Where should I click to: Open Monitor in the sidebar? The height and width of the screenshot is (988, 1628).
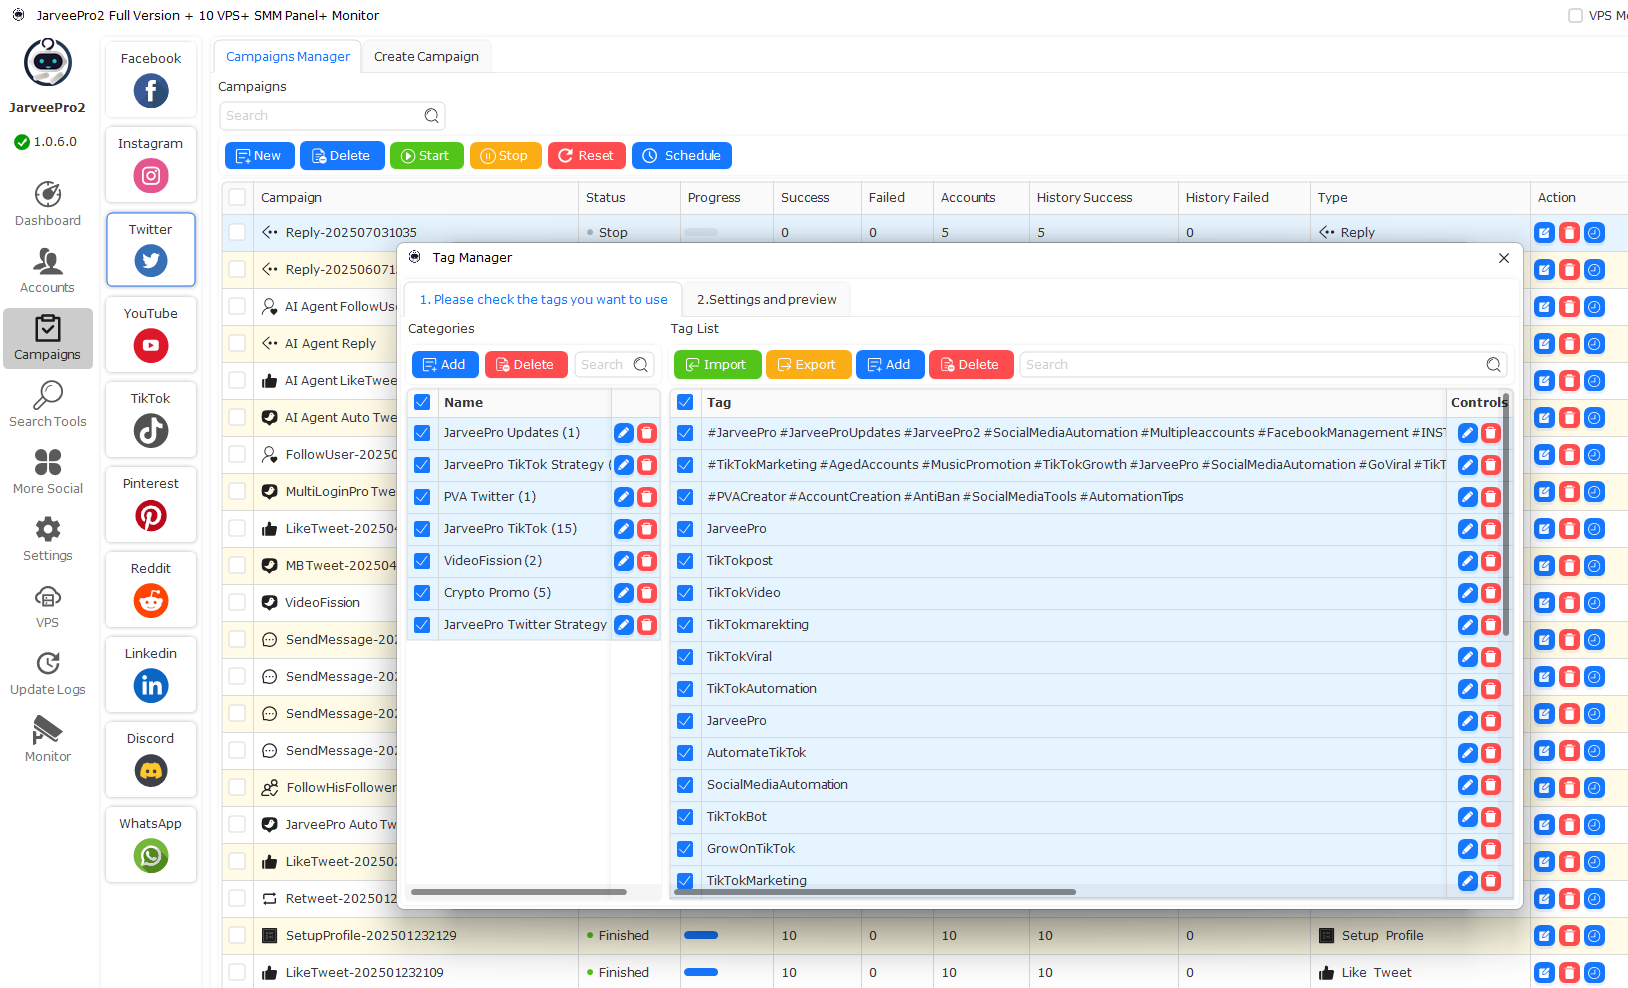pyautogui.click(x=48, y=740)
